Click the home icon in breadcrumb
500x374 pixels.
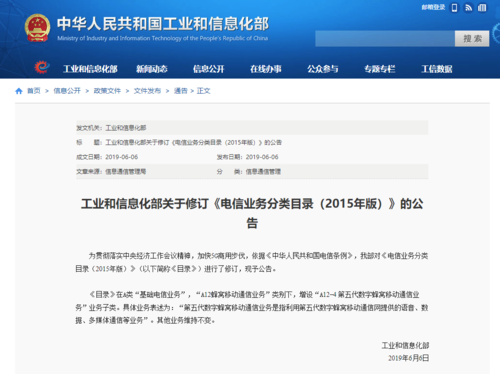19,91
